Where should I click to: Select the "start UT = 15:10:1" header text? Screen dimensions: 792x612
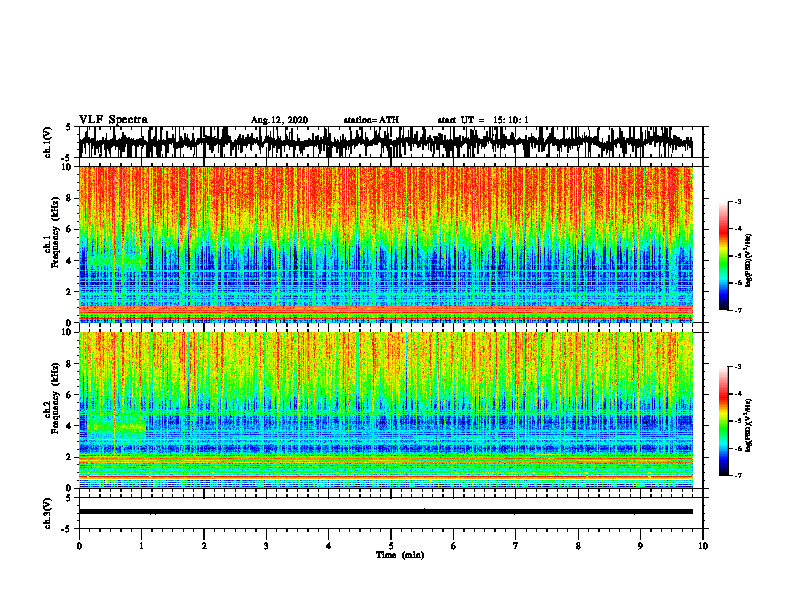point(483,120)
